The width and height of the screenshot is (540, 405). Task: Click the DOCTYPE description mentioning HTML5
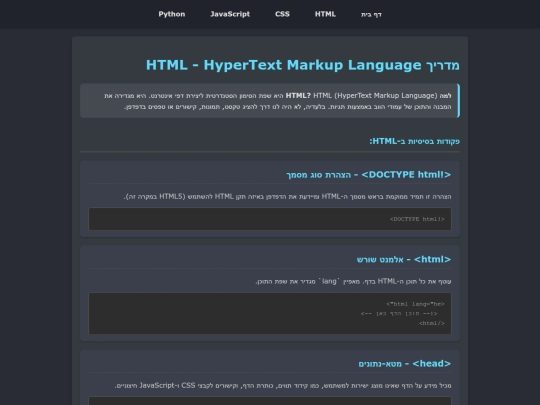[288, 197]
